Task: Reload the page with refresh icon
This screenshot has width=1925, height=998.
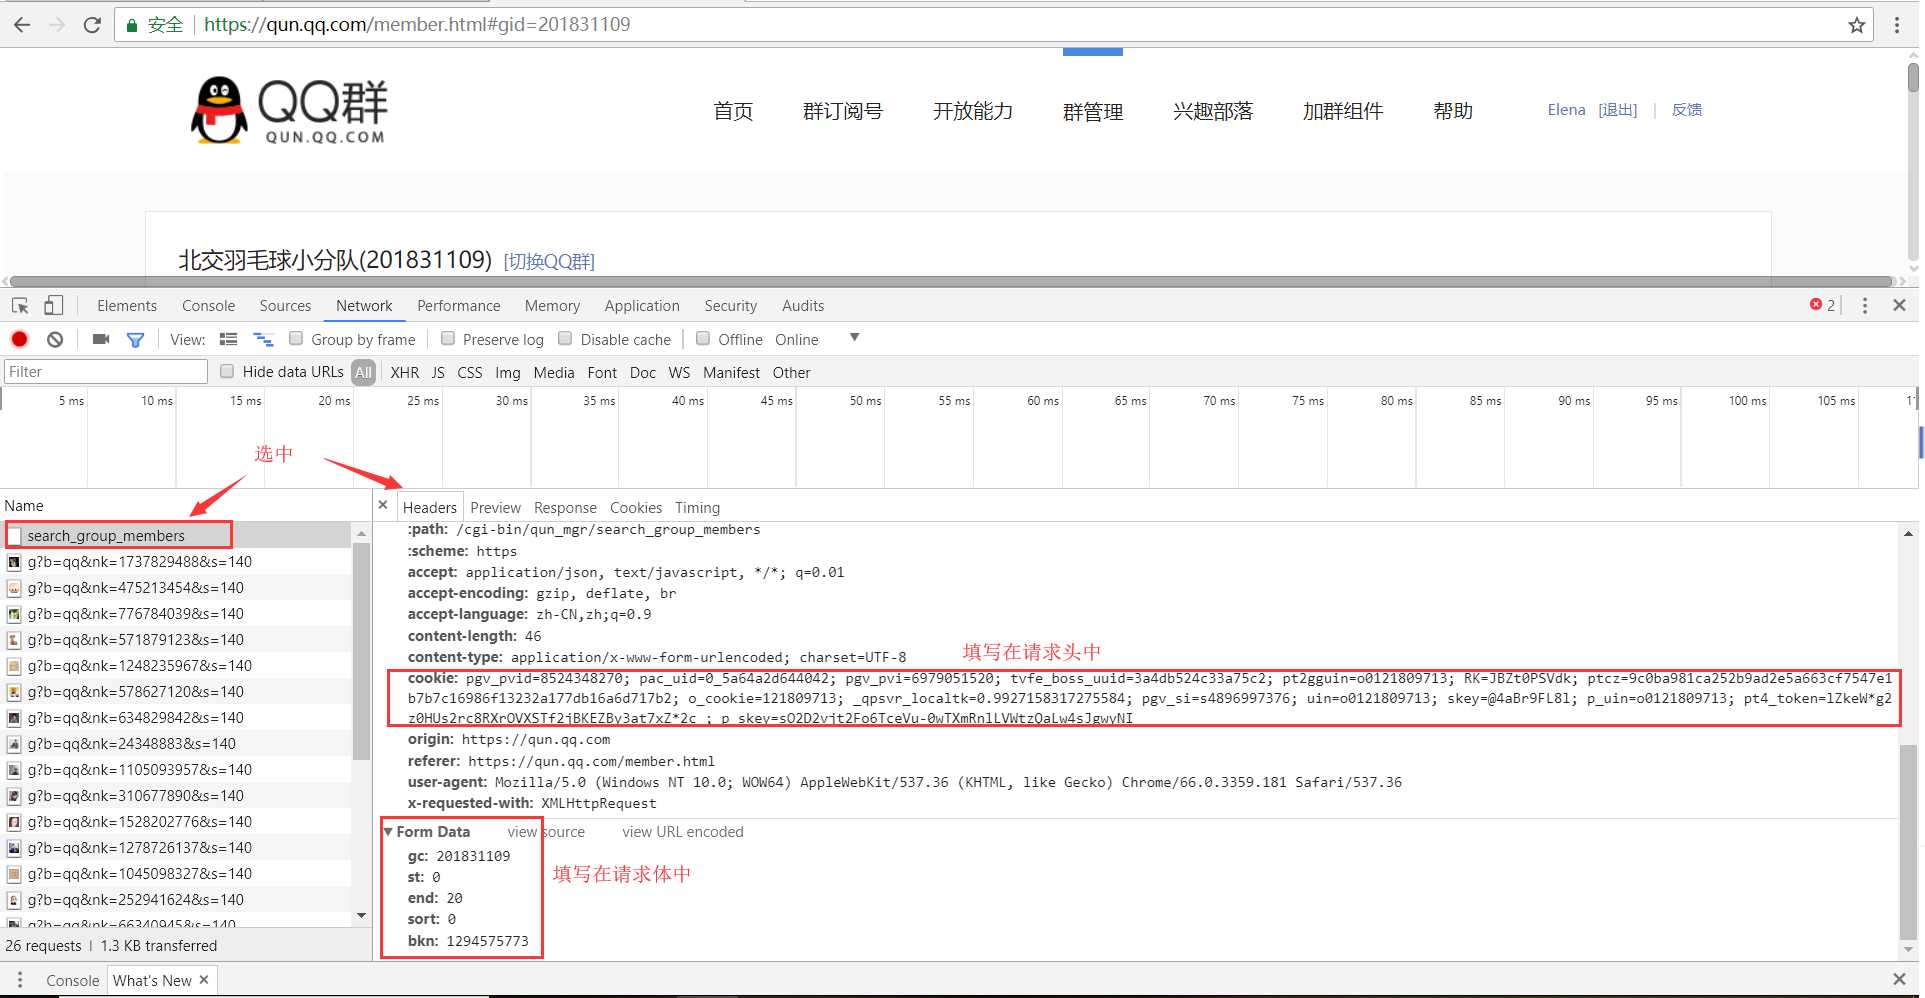Action: coord(92,25)
